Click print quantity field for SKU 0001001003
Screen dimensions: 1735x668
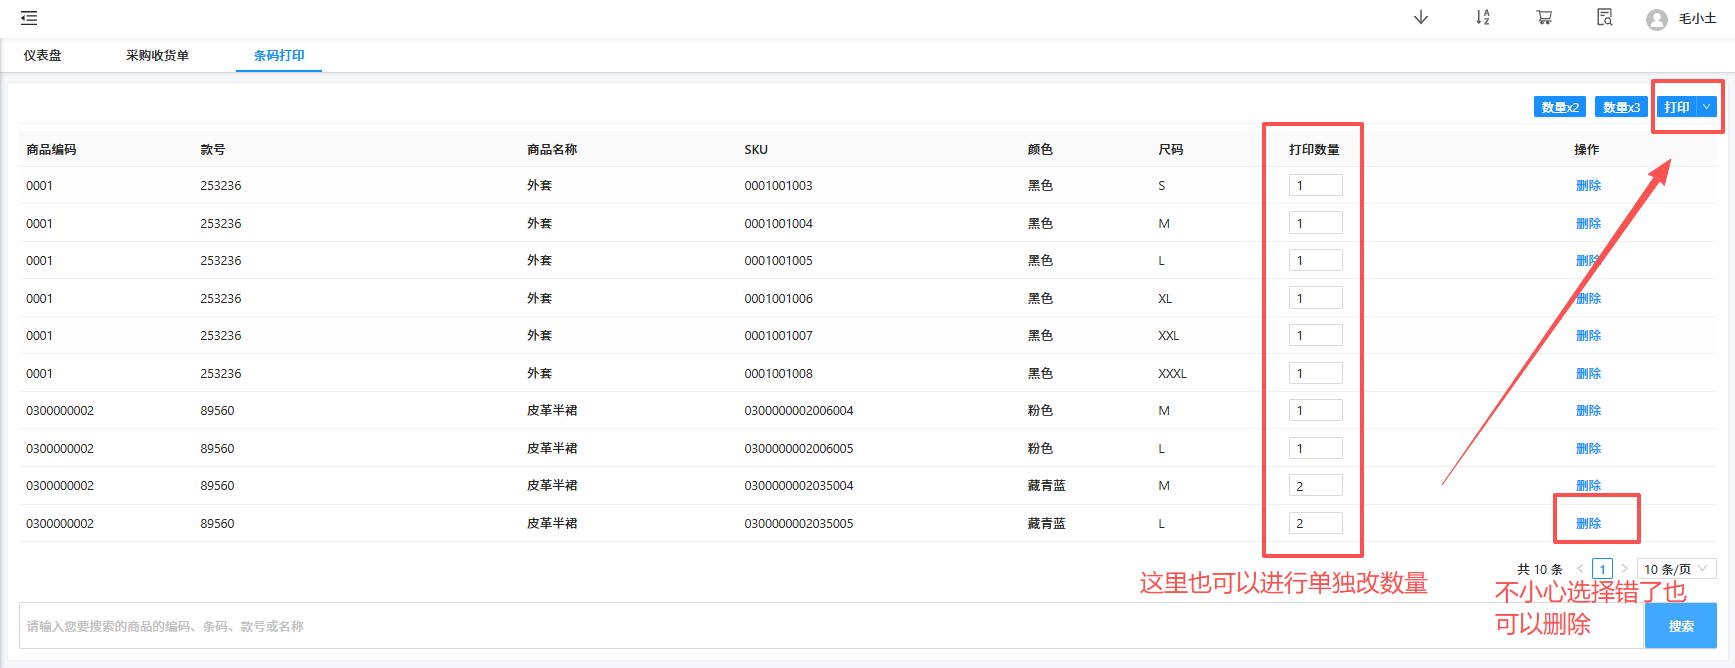point(1315,186)
